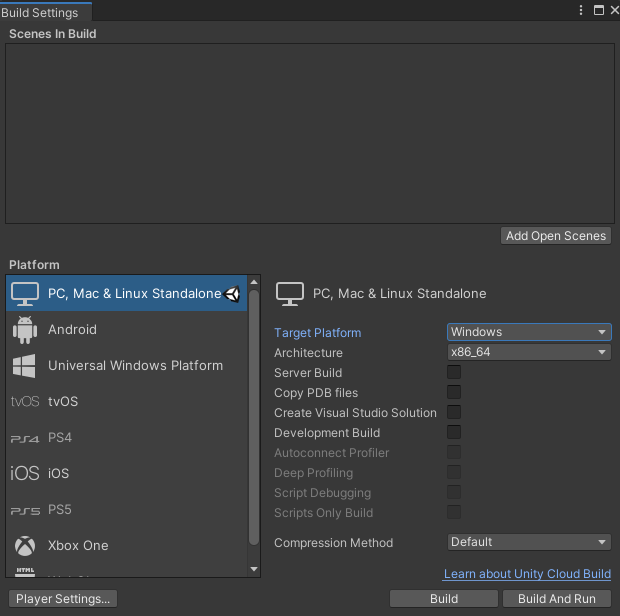Click the PS5 platform logo icon
This screenshot has width=620, height=616.
pyautogui.click(x=25, y=511)
